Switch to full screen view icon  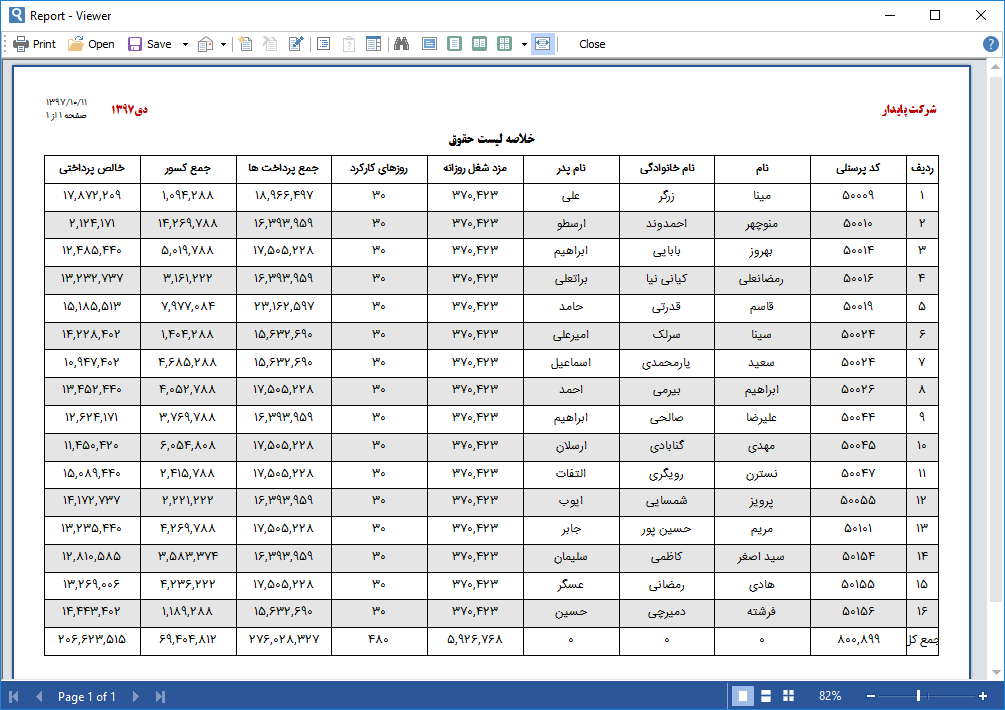(429, 44)
